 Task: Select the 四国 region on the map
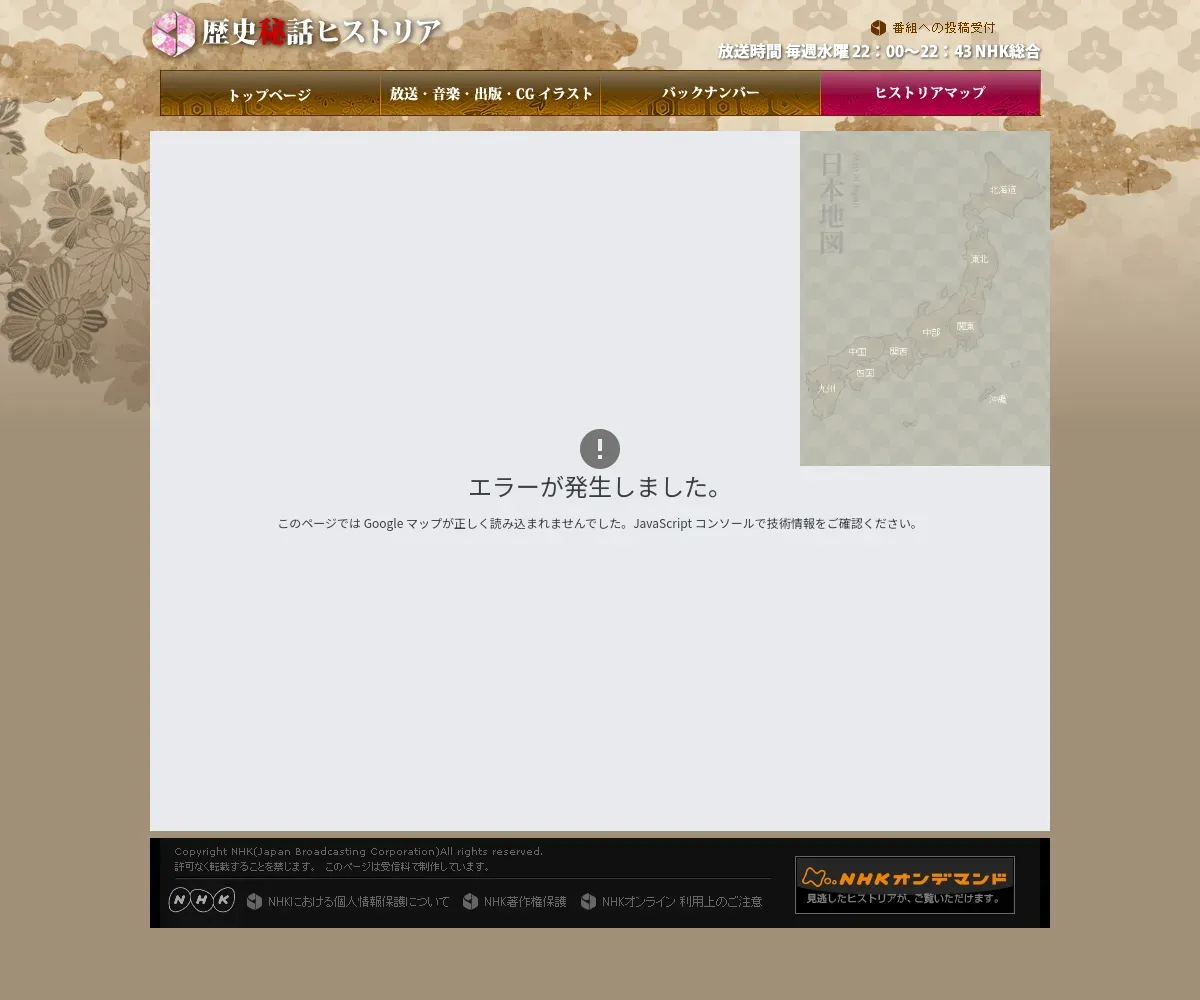(865, 373)
